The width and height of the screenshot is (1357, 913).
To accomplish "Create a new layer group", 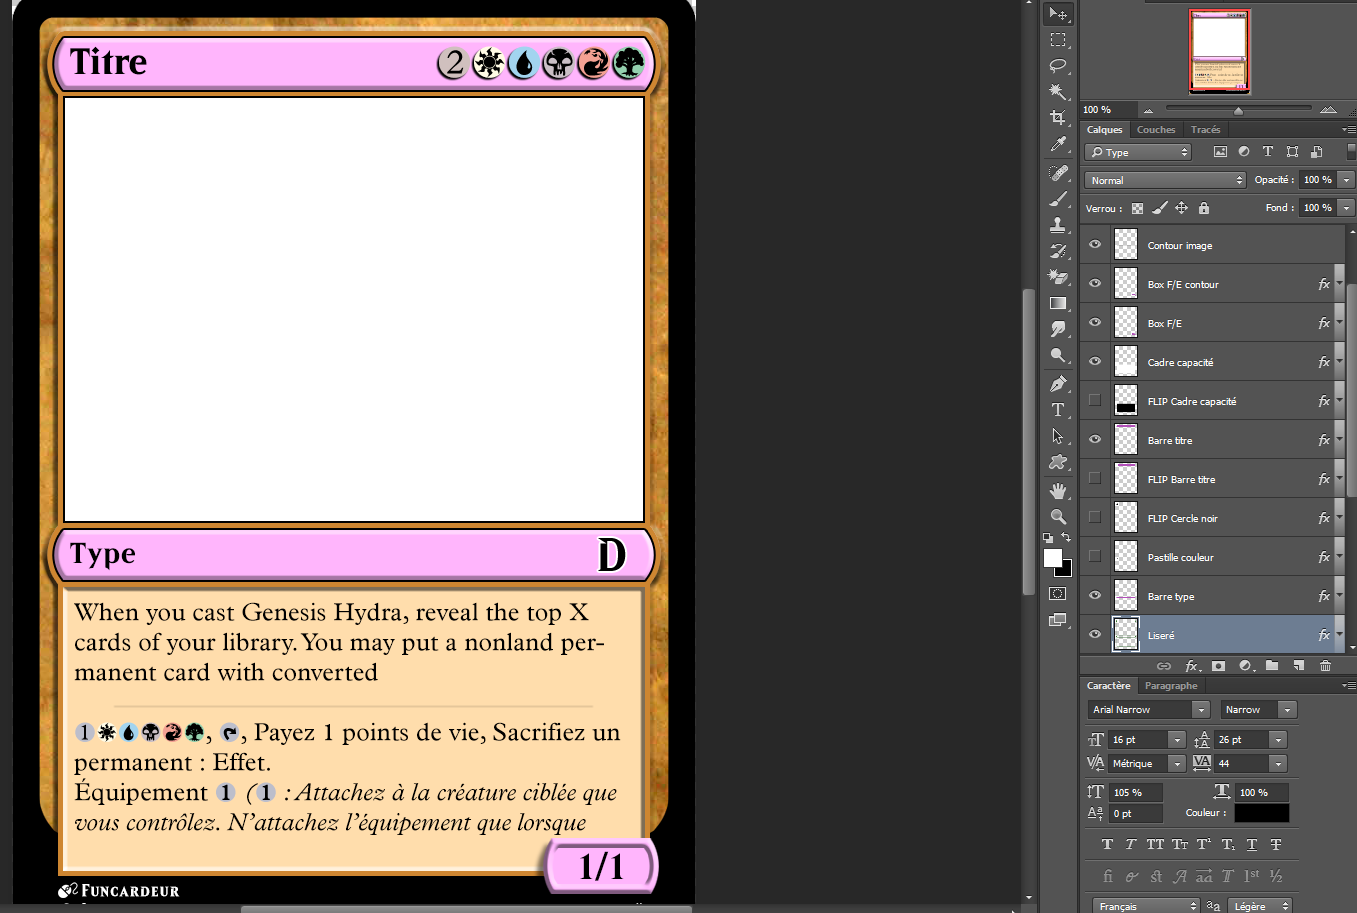I will 1272,666.
